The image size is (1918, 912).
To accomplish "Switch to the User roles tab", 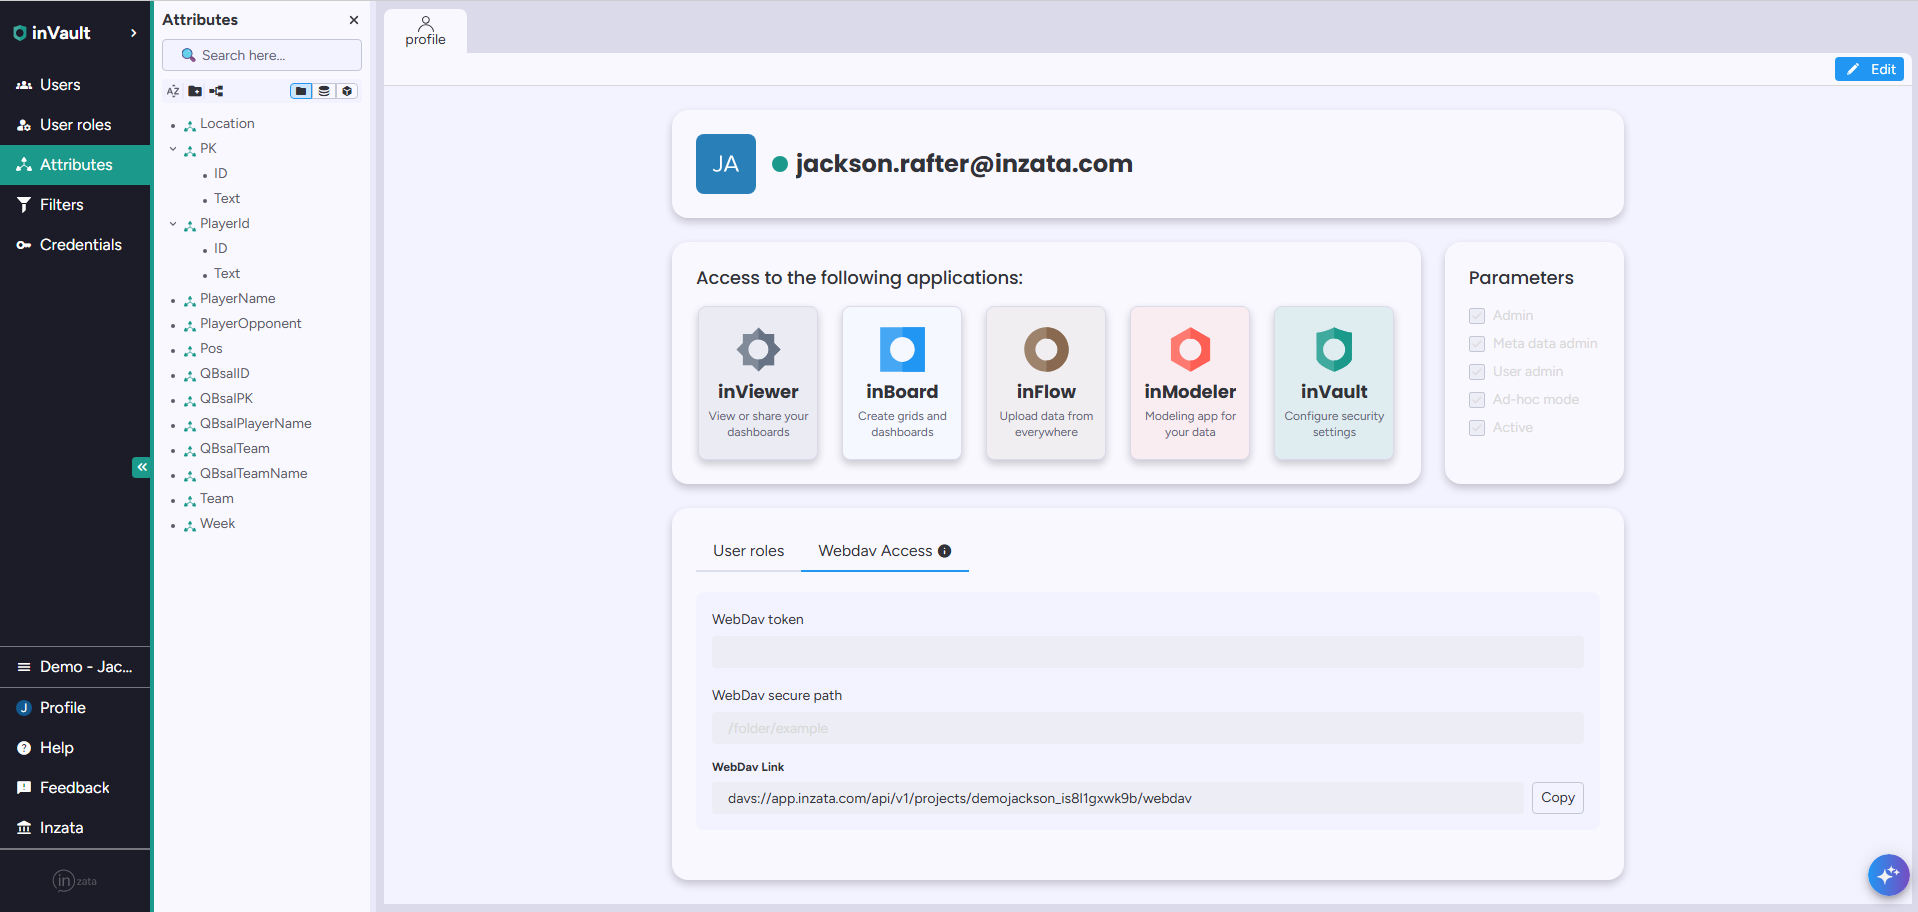I will [x=747, y=551].
